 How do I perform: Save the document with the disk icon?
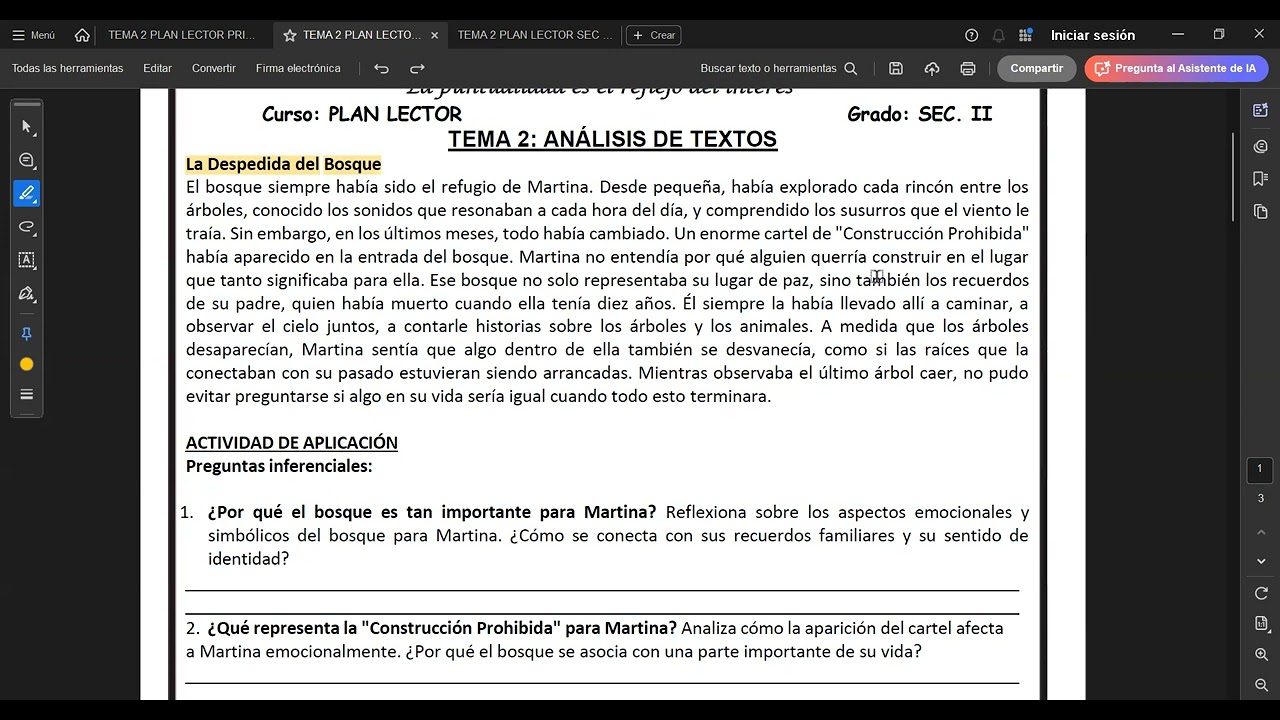tap(896, 68)
